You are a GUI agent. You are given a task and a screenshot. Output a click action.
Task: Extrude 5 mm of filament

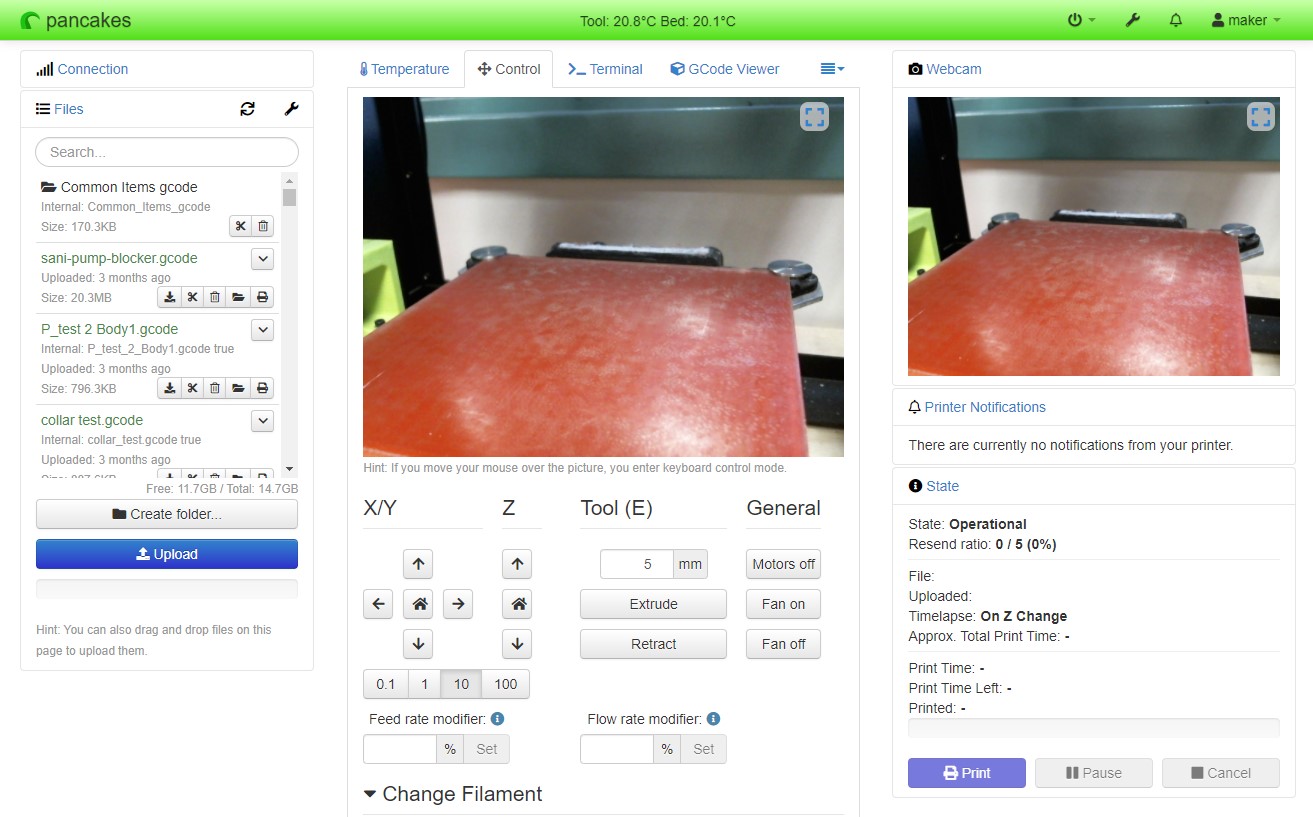[653, 603]
